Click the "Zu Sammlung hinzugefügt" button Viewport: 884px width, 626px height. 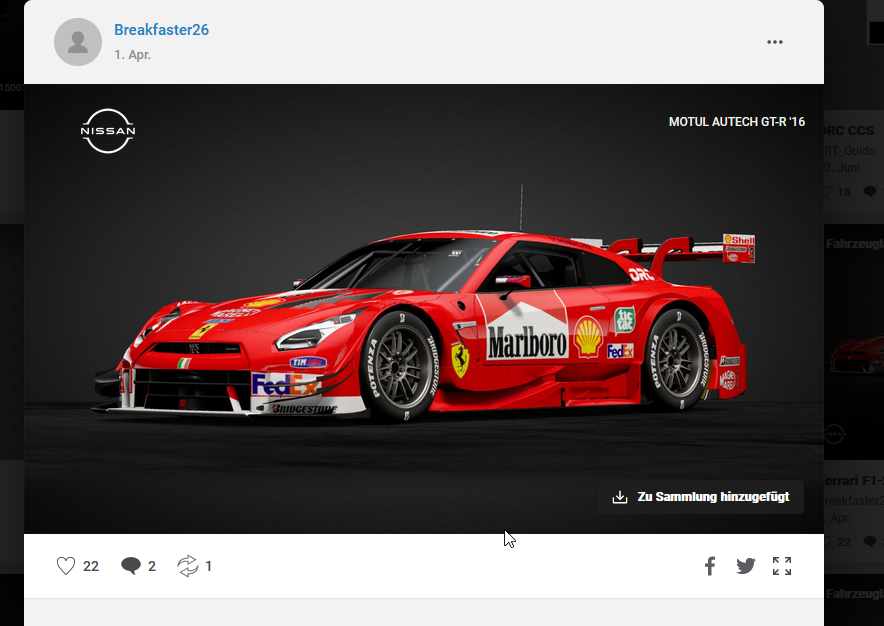click(x=712, y=497)
